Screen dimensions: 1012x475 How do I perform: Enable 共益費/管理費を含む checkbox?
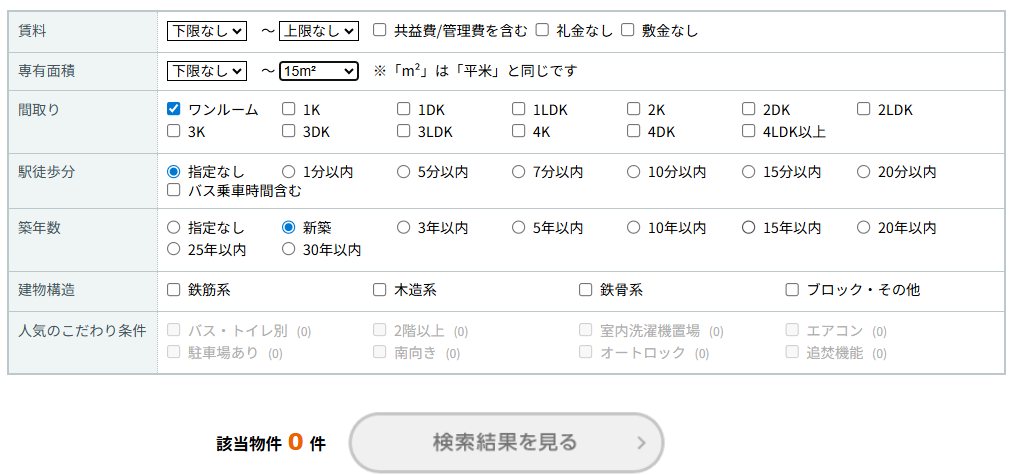(x=380, y=30)
